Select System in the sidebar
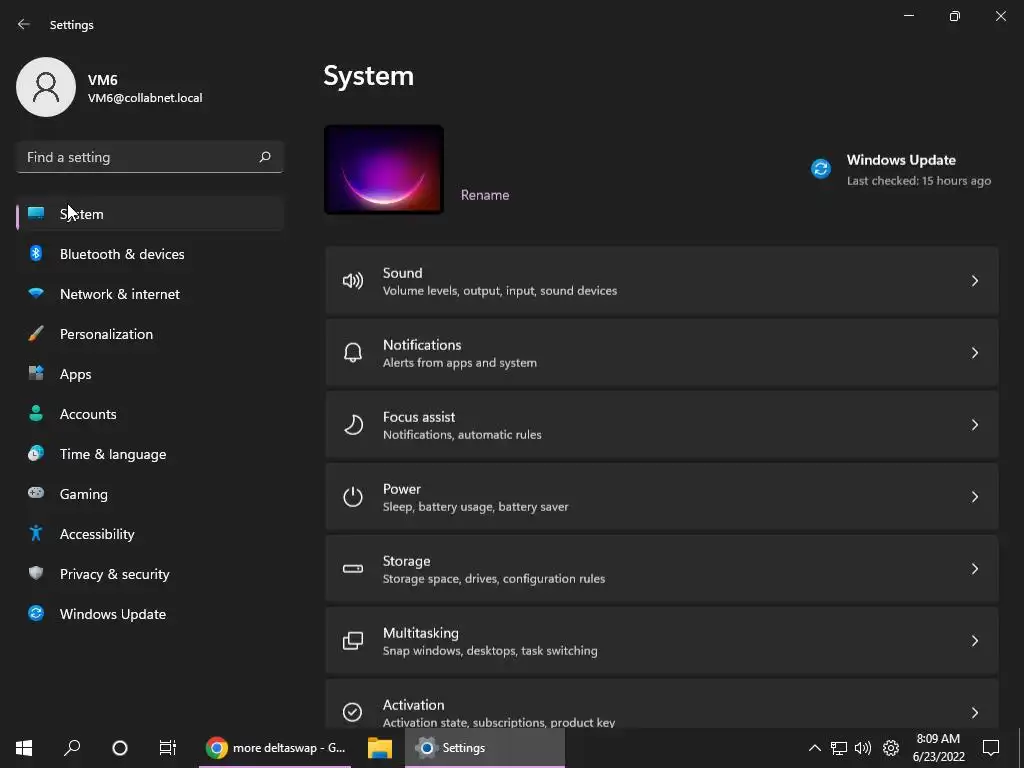 click(150, 214)
